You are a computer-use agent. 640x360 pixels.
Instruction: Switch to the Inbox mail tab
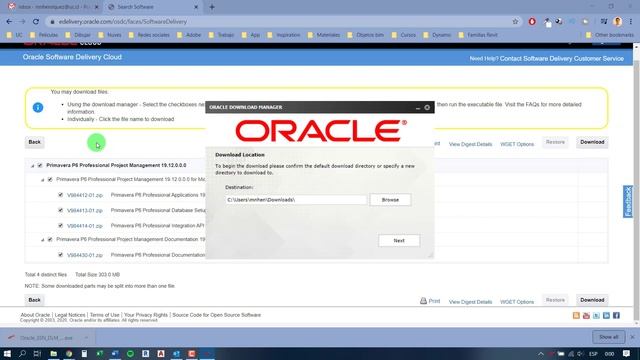click(53, 7)
